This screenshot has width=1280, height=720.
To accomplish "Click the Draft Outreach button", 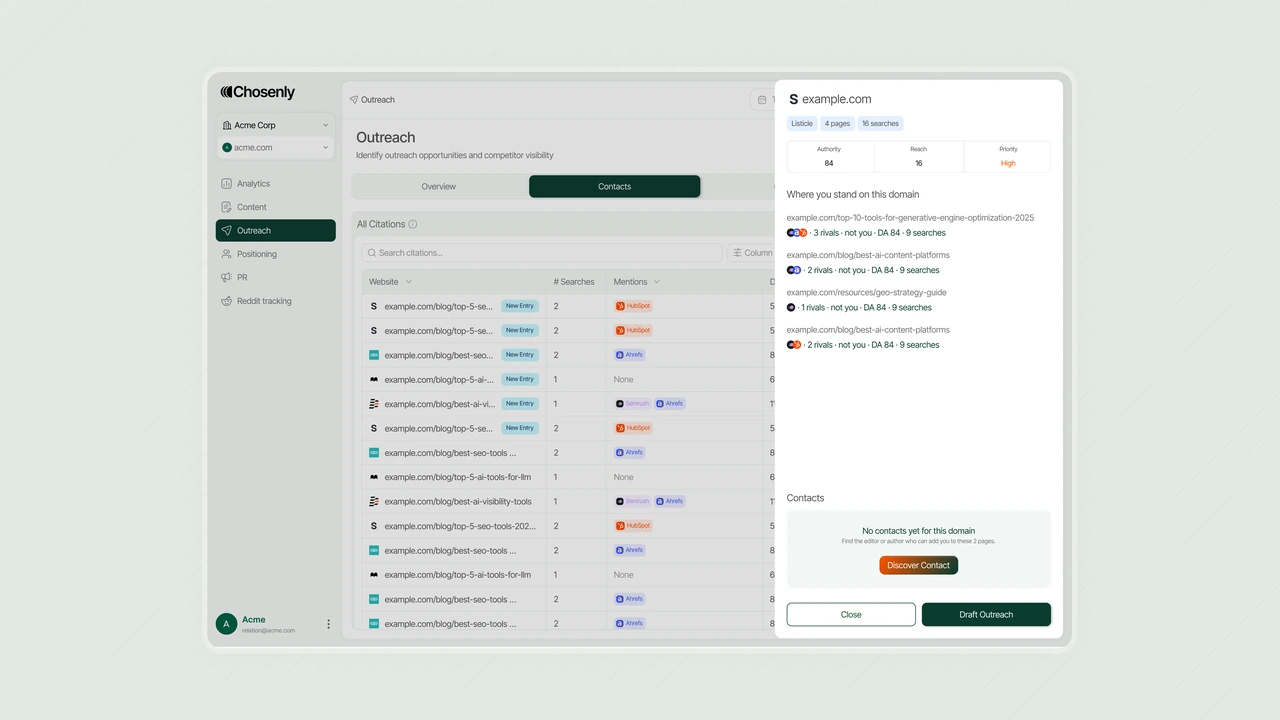I will click(986, 614).
